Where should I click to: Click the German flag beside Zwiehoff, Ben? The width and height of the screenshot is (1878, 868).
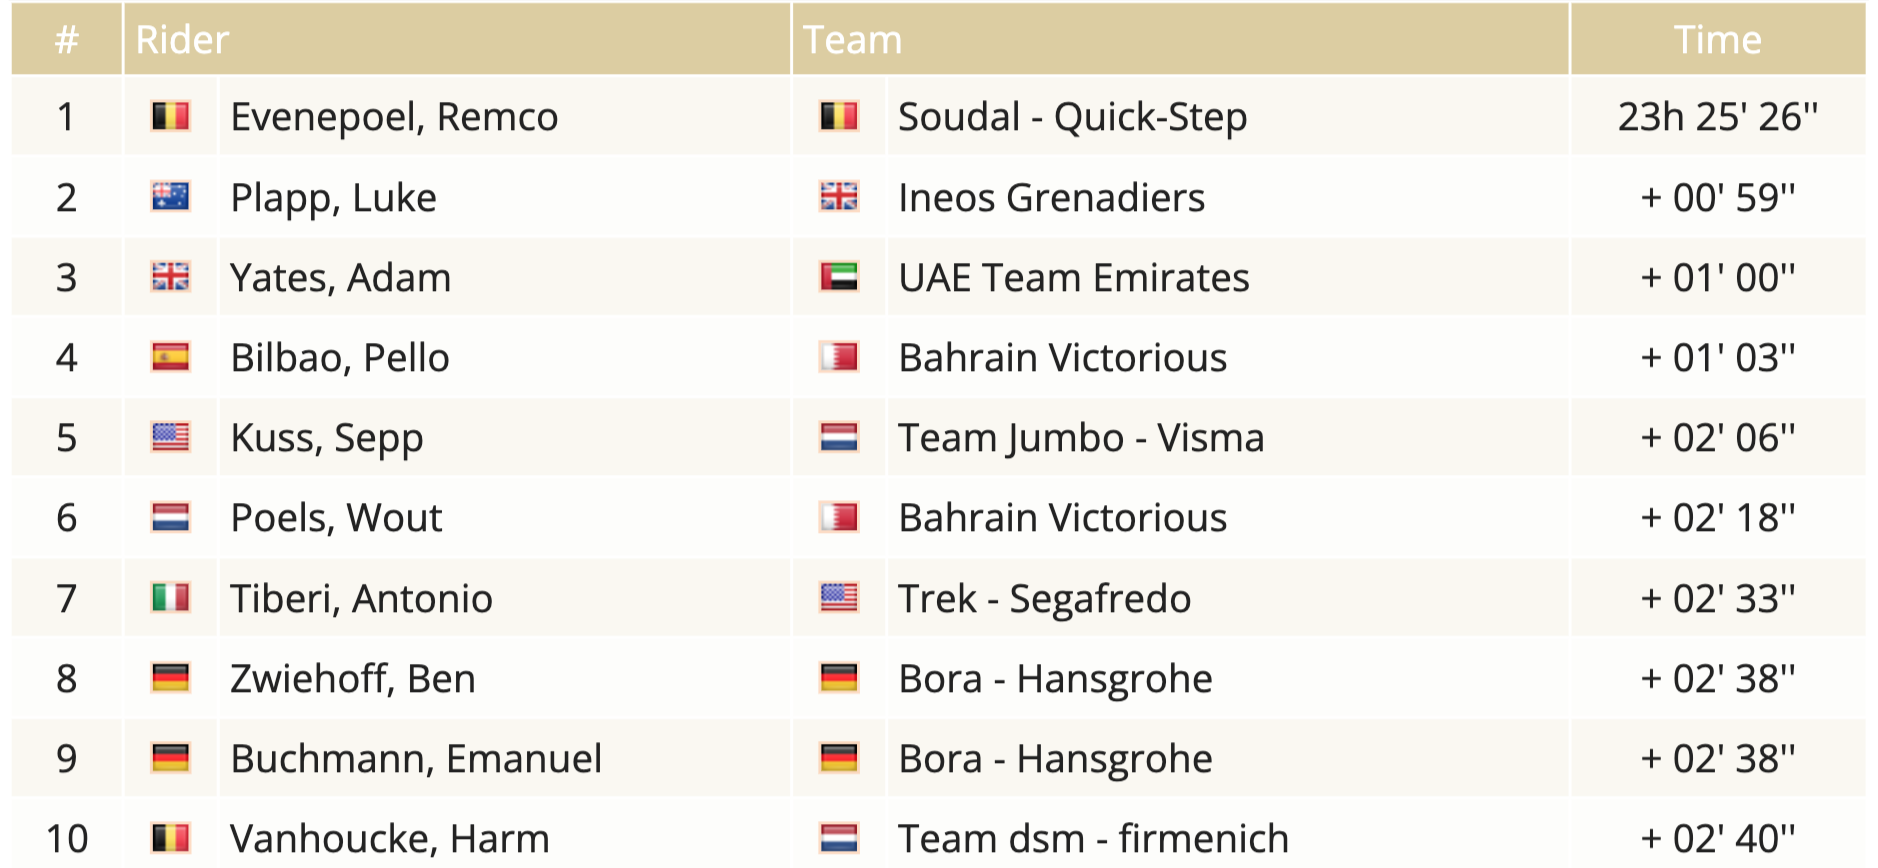click(170, 678)
